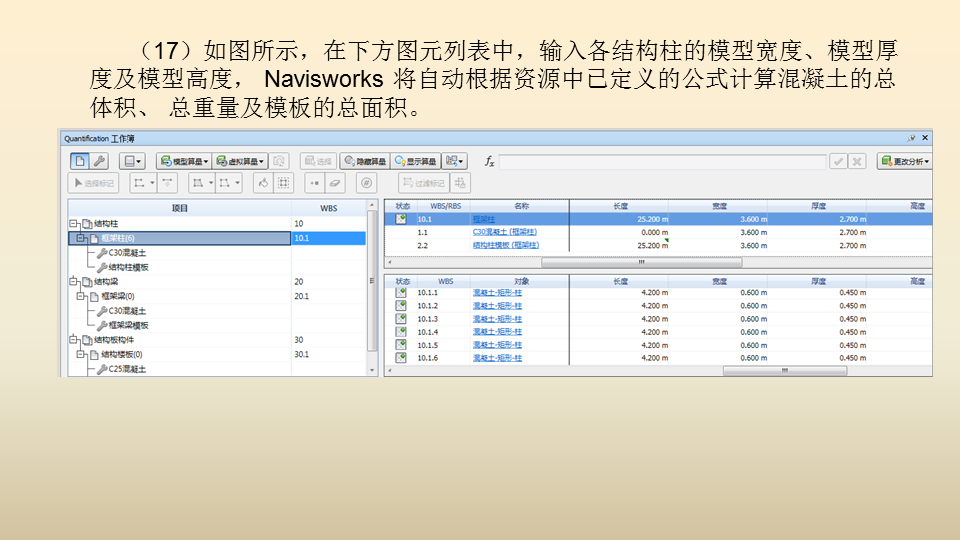Select the polyline markup tool icon
This screenshot has height=540, width=960.
click(x=140, y=182)
